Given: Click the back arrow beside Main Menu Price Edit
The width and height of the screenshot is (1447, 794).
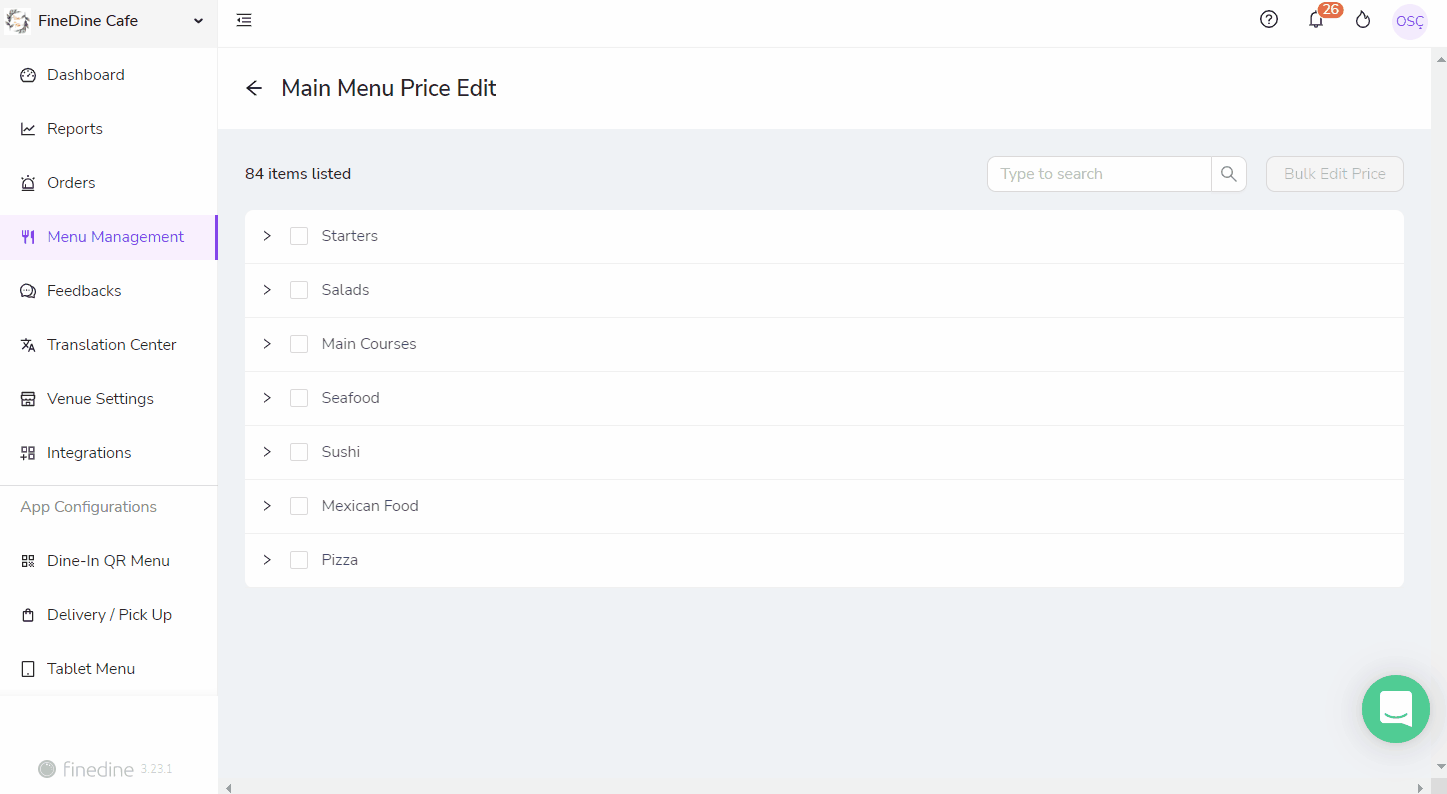Looking at the screenshot, I should click(254, 88).
